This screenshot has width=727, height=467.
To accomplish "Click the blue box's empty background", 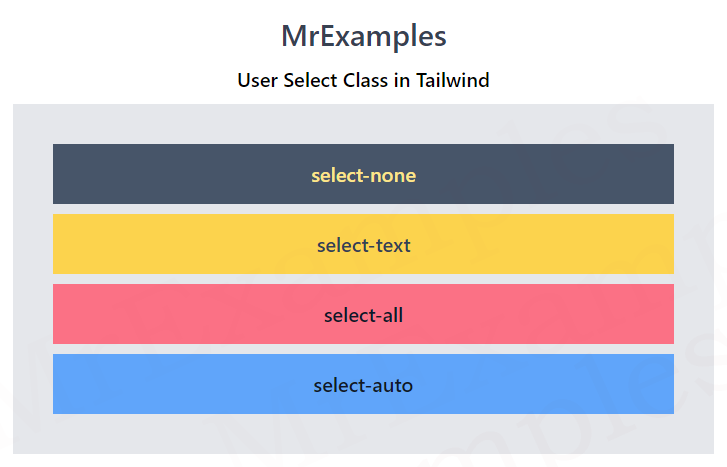I will coord(162,384).
